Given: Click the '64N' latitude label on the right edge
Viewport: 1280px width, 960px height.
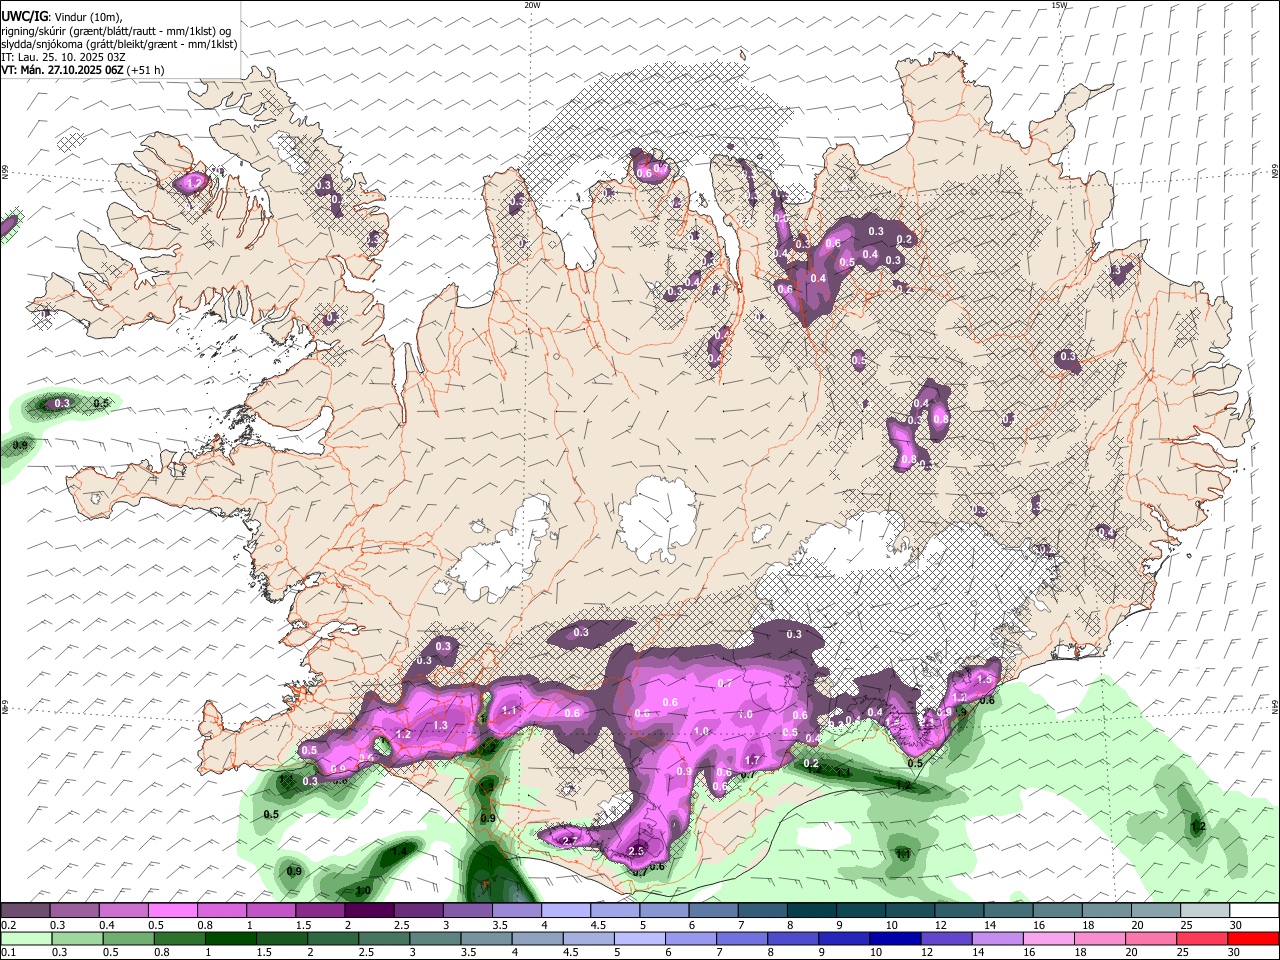Looking at the screenshot, I should (1274, 707).
